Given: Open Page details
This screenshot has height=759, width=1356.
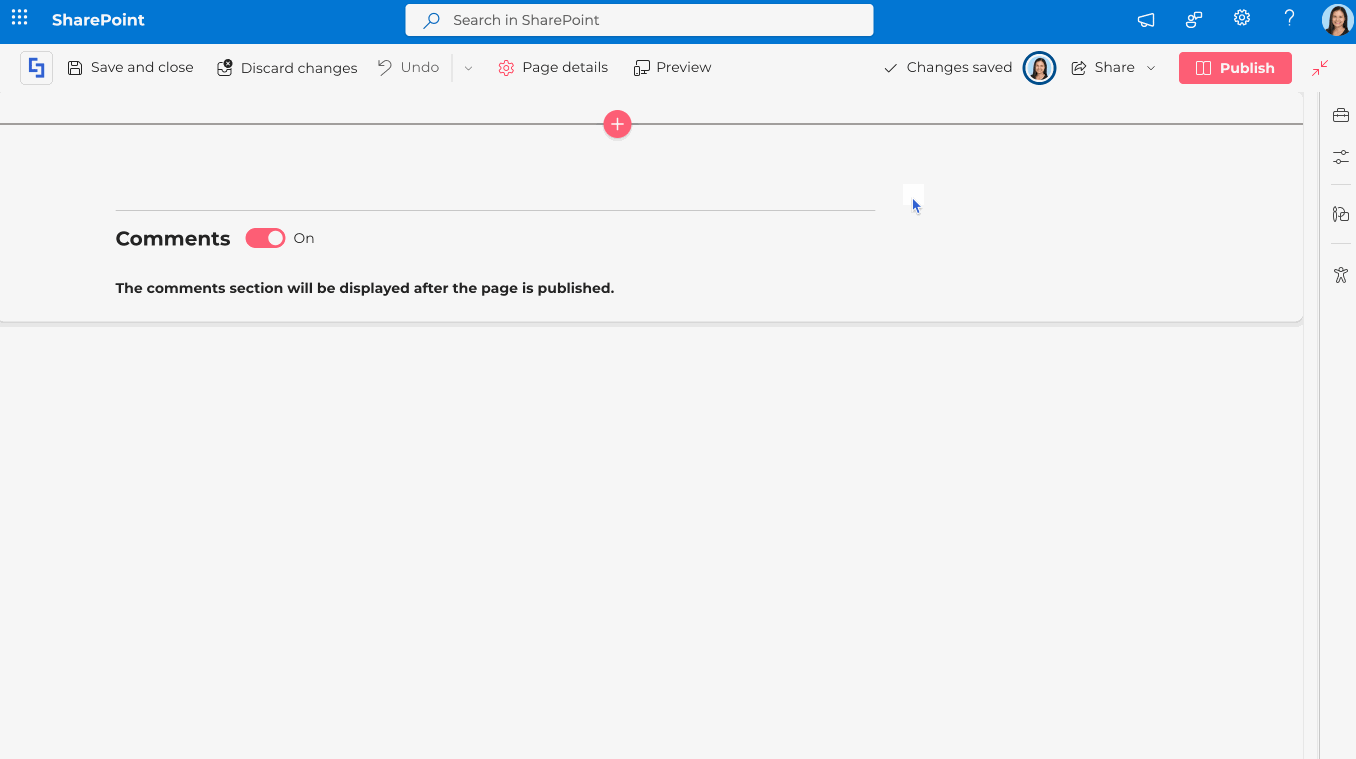Looking at the screenshot, I should [x=553, y=67].
